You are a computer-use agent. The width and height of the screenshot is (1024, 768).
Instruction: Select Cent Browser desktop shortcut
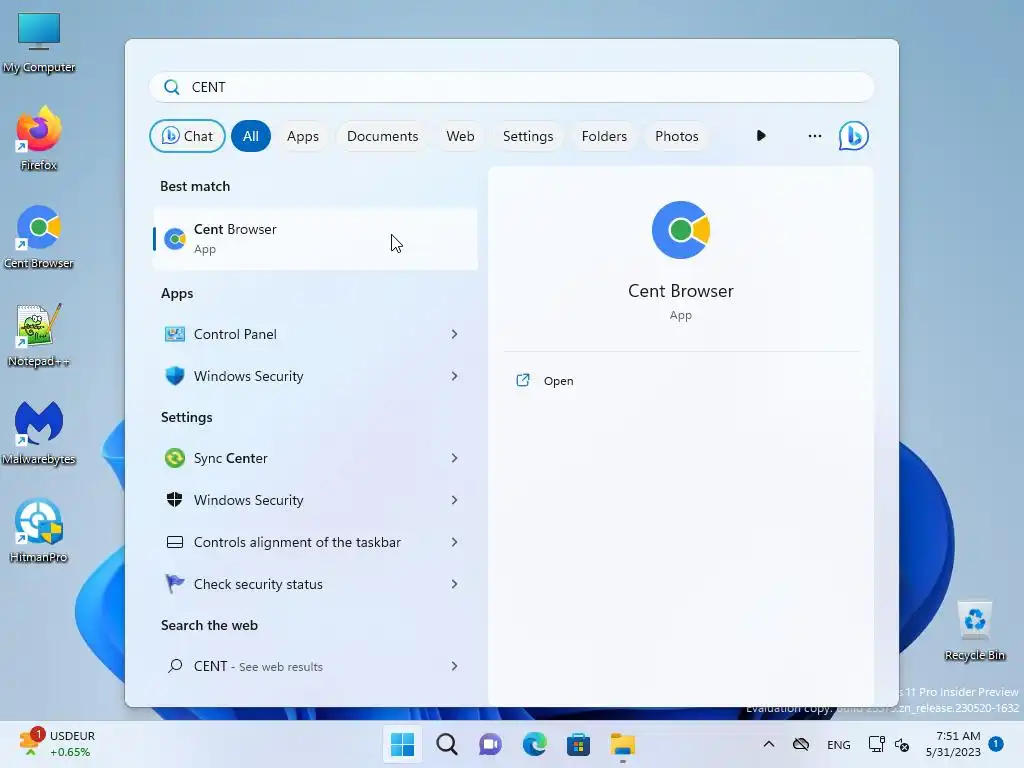pyautogui.click(x=39, y=237)
